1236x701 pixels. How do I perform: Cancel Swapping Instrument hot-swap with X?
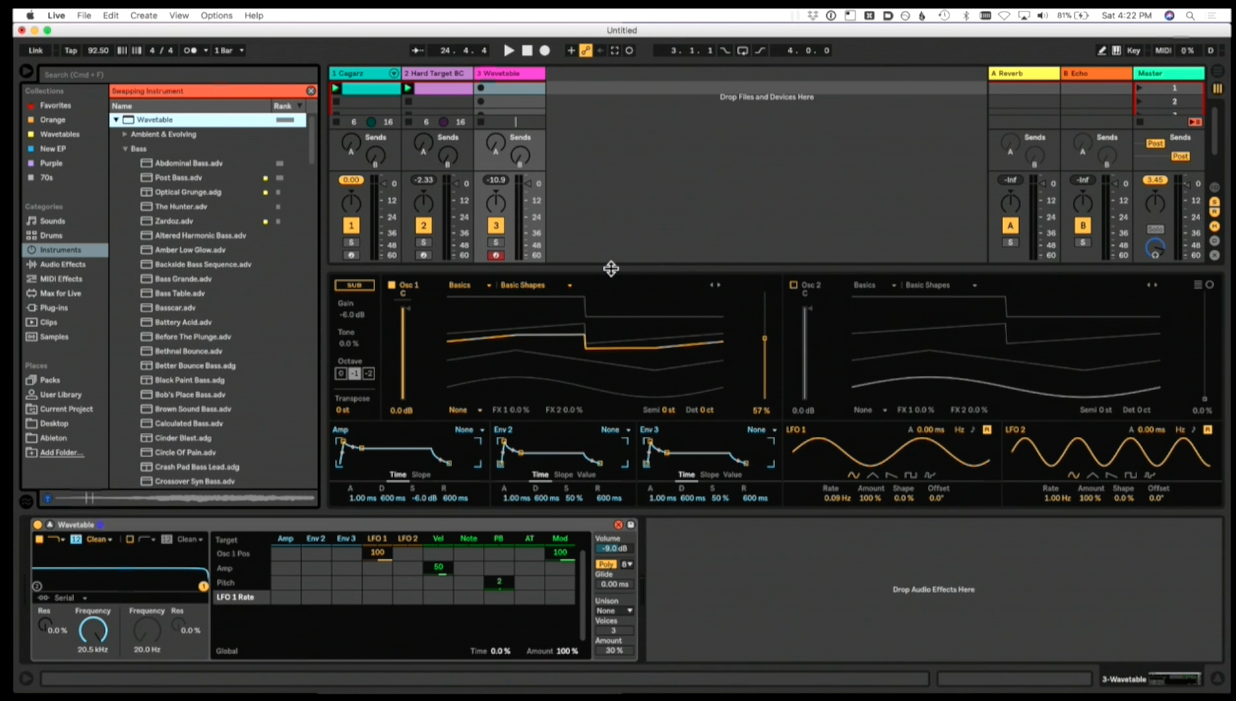pyautogui.click(x=310, y=91)
